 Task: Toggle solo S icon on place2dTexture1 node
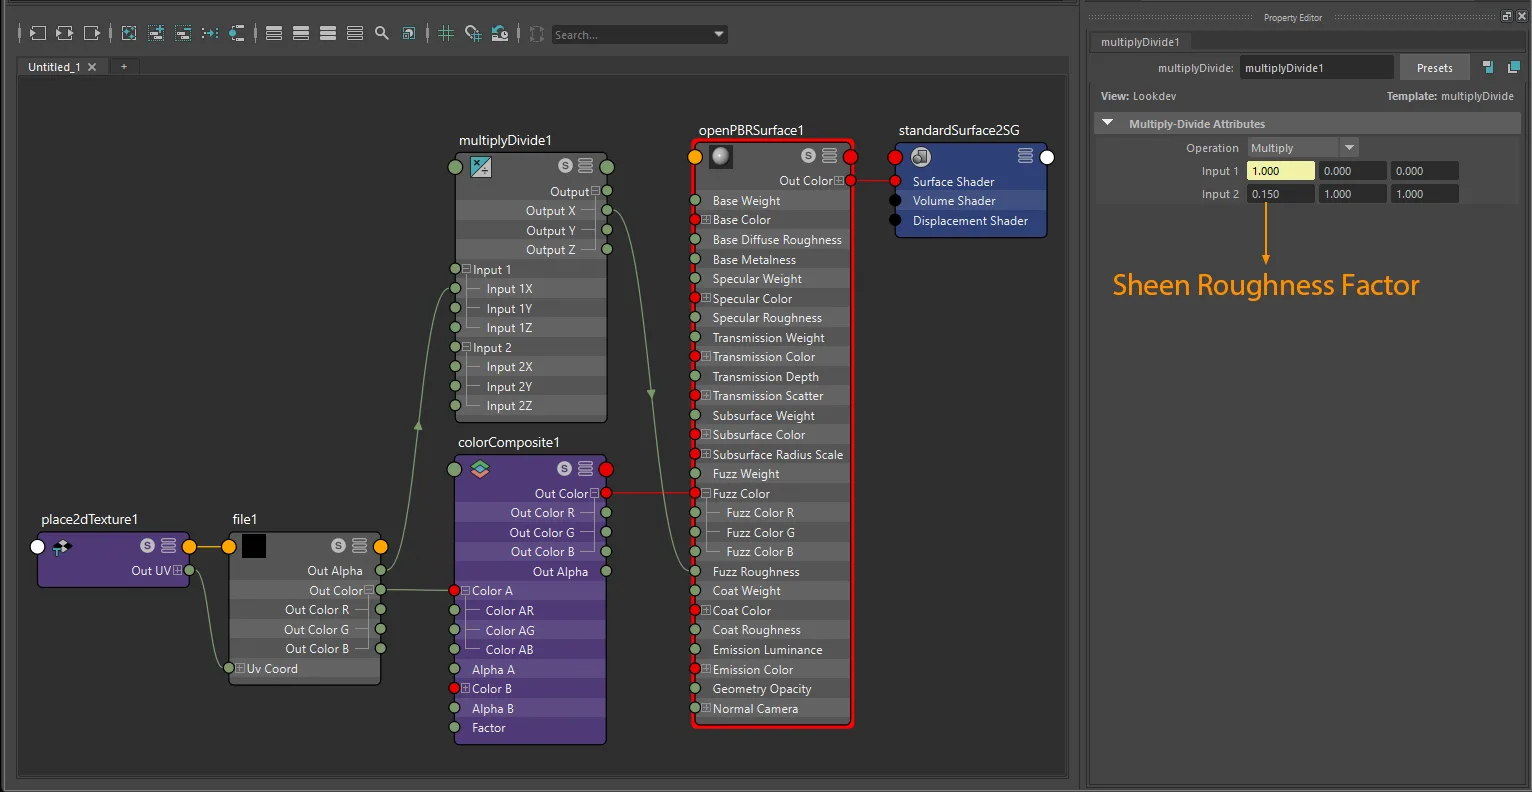tap(147, 545)
